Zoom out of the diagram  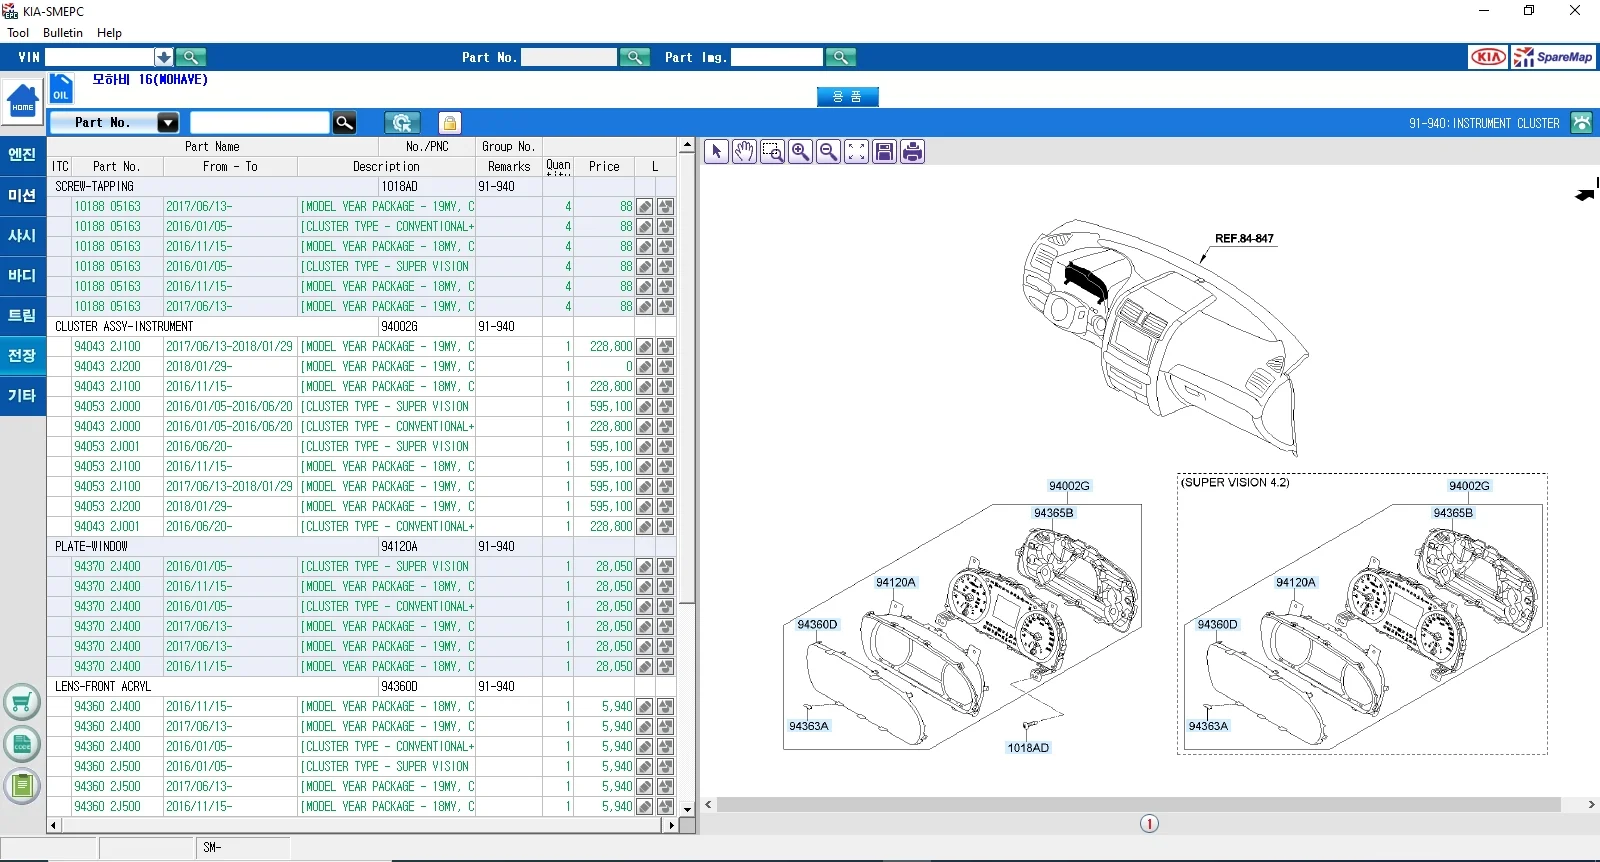(x=828, y=151)
